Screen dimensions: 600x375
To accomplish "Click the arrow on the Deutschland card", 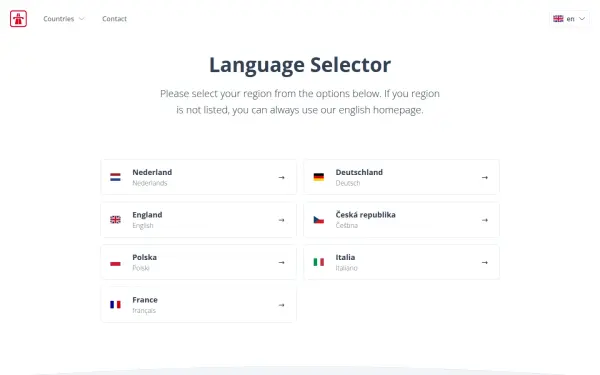I will (x=485, y=178).
